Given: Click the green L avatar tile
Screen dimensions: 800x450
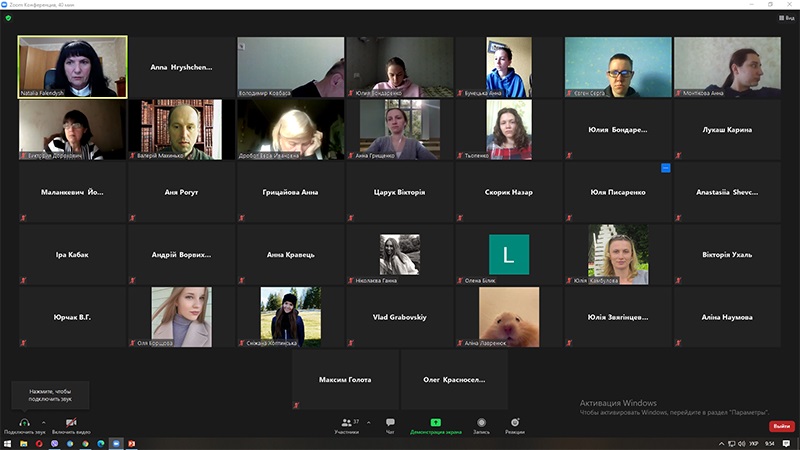Looking at the screenshot, I should point(509,255).
